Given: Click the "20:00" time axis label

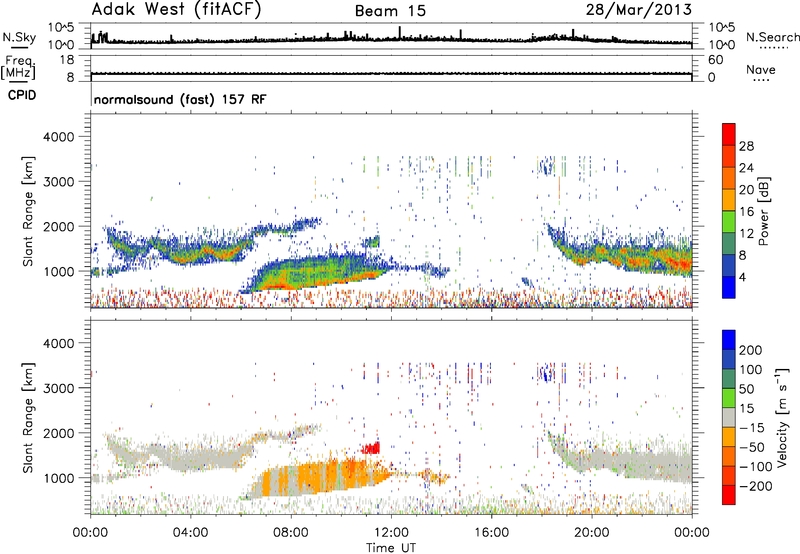Looking at the screenshot, I should 592,533.
